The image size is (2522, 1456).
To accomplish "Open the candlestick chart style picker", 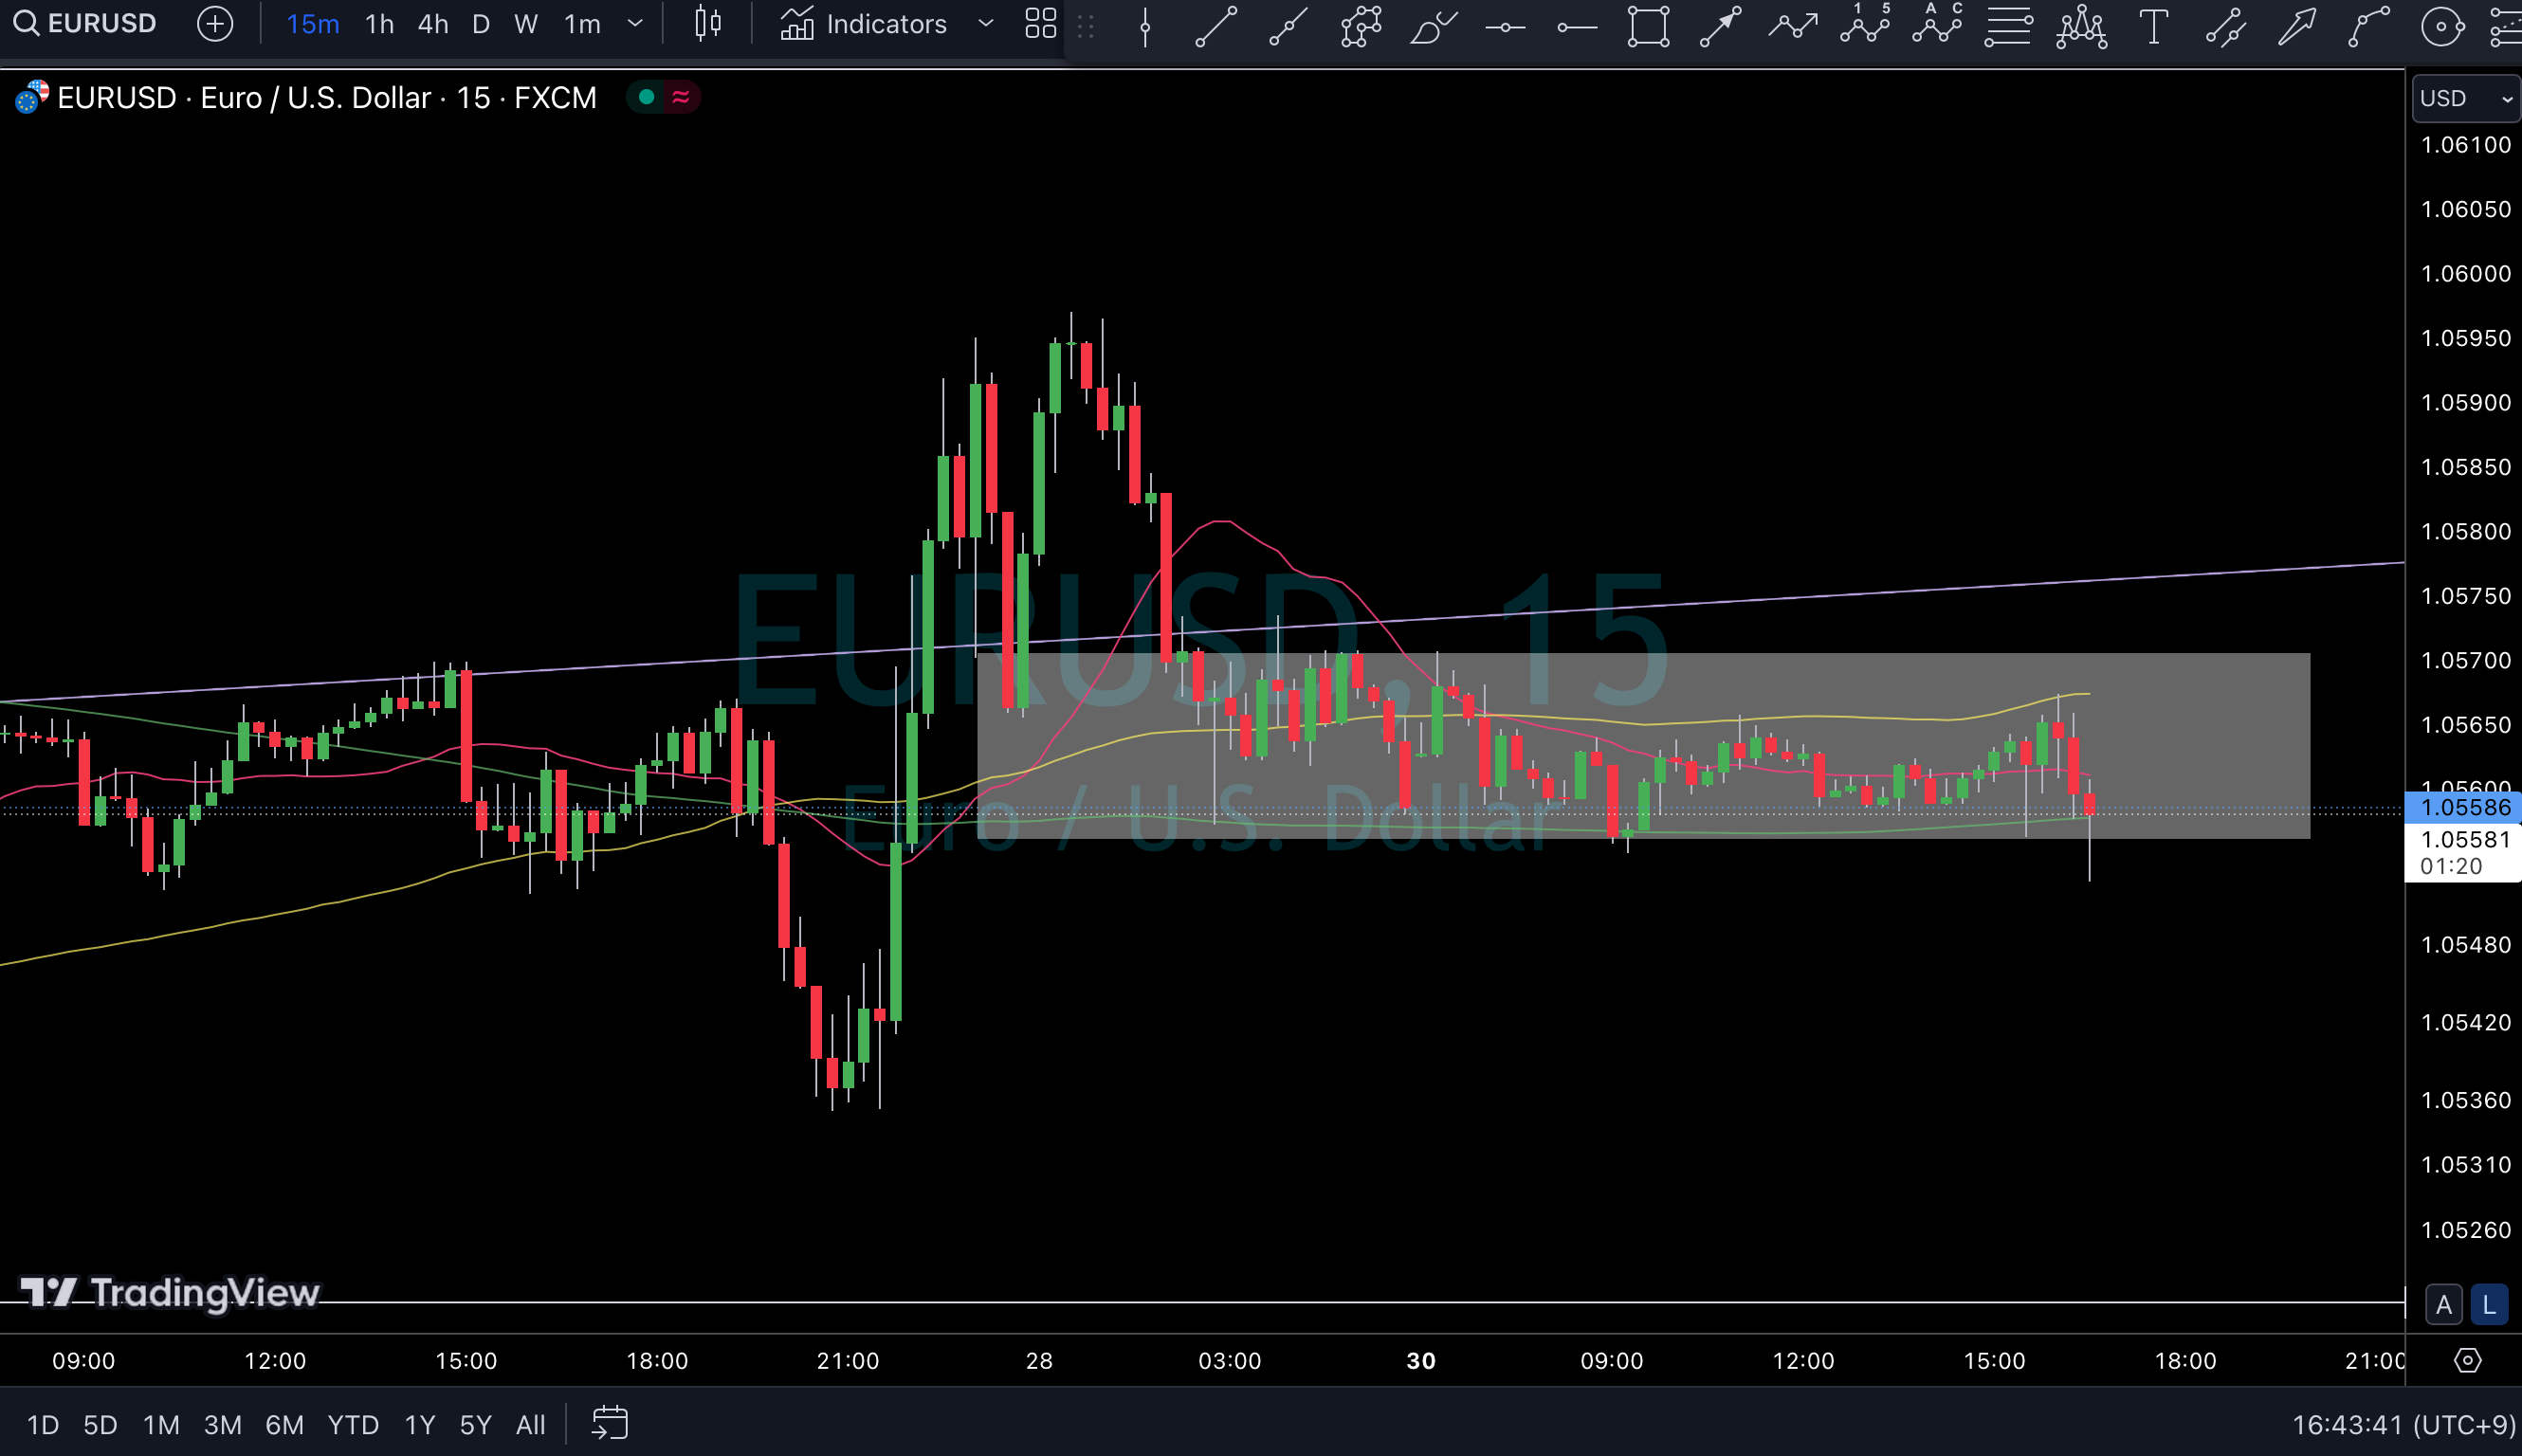I will tap(708, 23).
